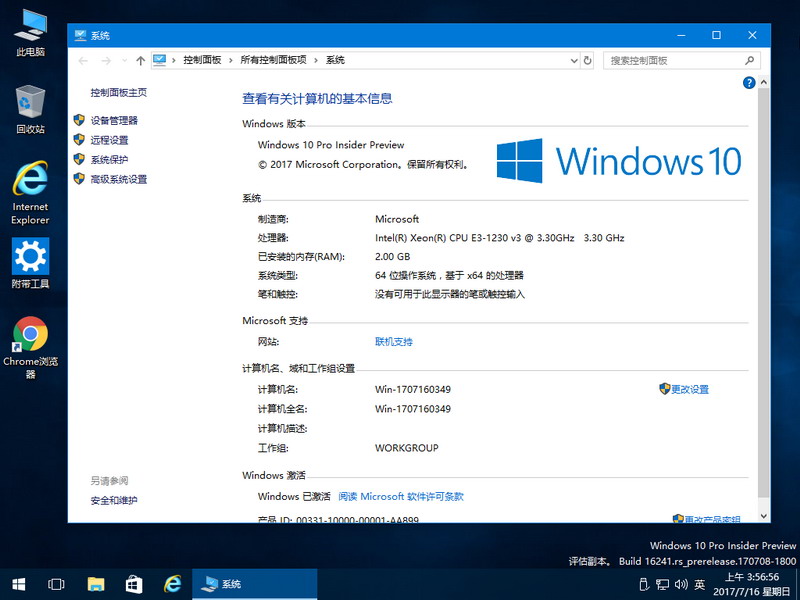Viewport: 800px width, 600px height.
Task: Select Internet Explorer desktop shortcut
Action: pos(31,193)
